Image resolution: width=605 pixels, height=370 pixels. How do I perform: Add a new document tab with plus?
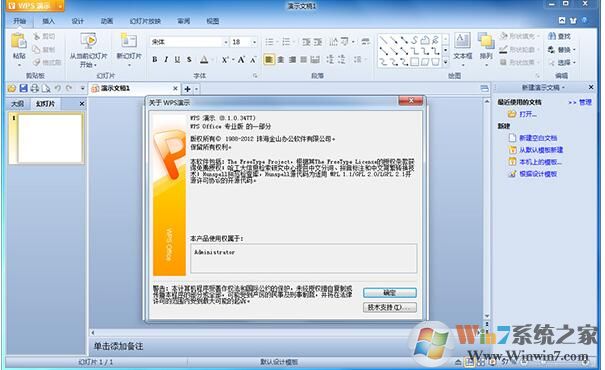(x=188, y=89)
